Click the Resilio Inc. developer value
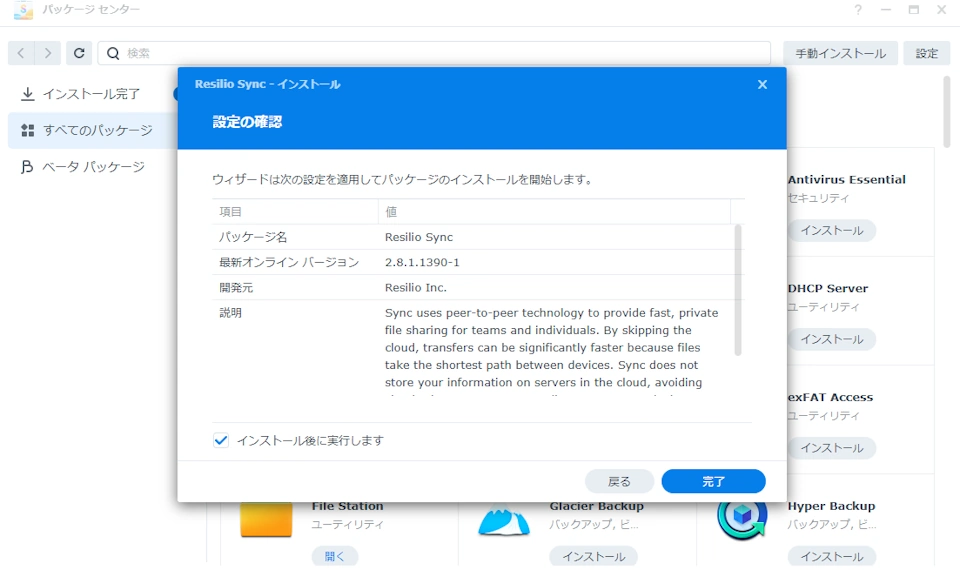Screen dimensions: 960x570 coord(416,287)
